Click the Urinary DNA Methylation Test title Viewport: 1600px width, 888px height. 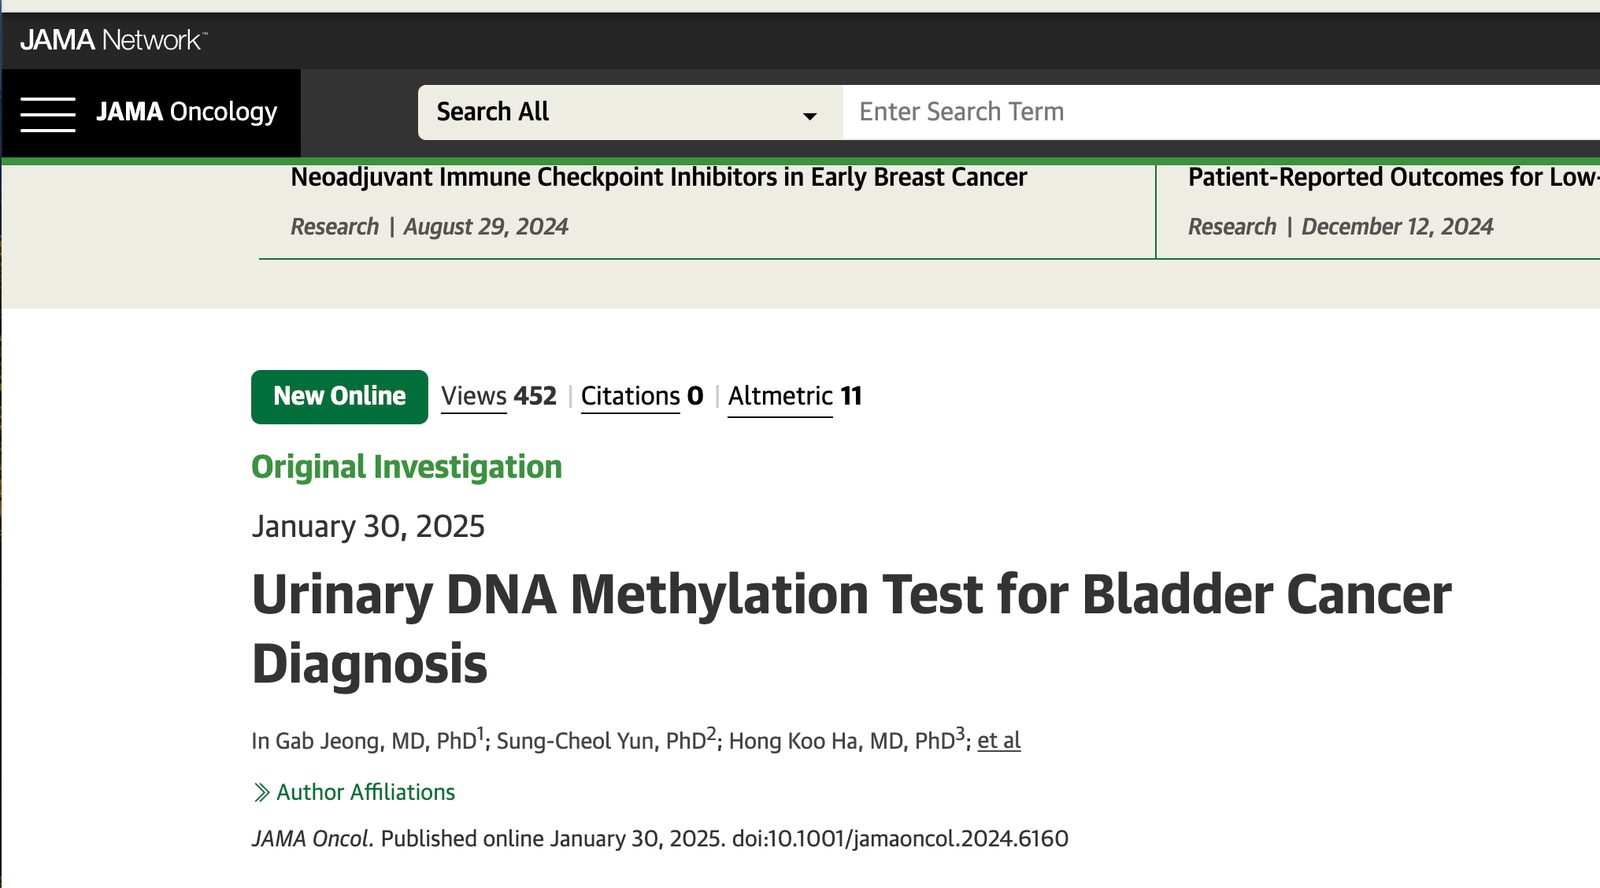pos(851,628)
